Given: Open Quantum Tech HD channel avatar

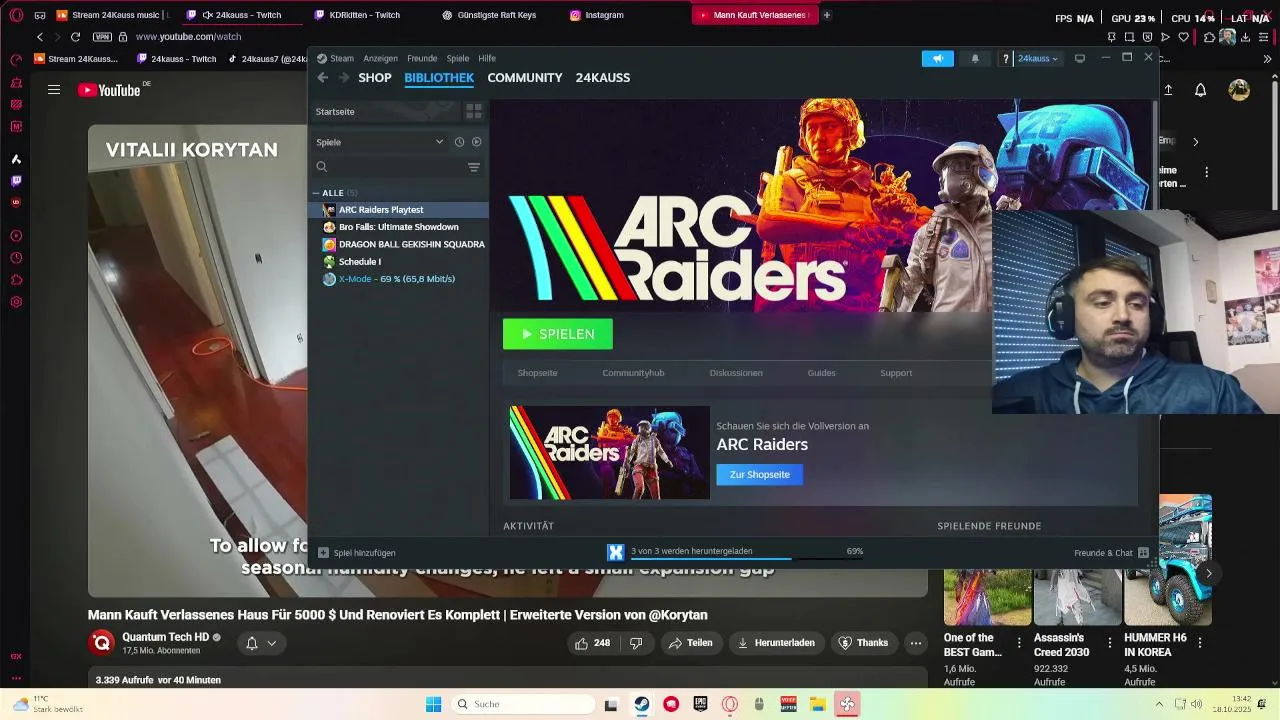Looking at the screenshot, I should tap(101, 643).
